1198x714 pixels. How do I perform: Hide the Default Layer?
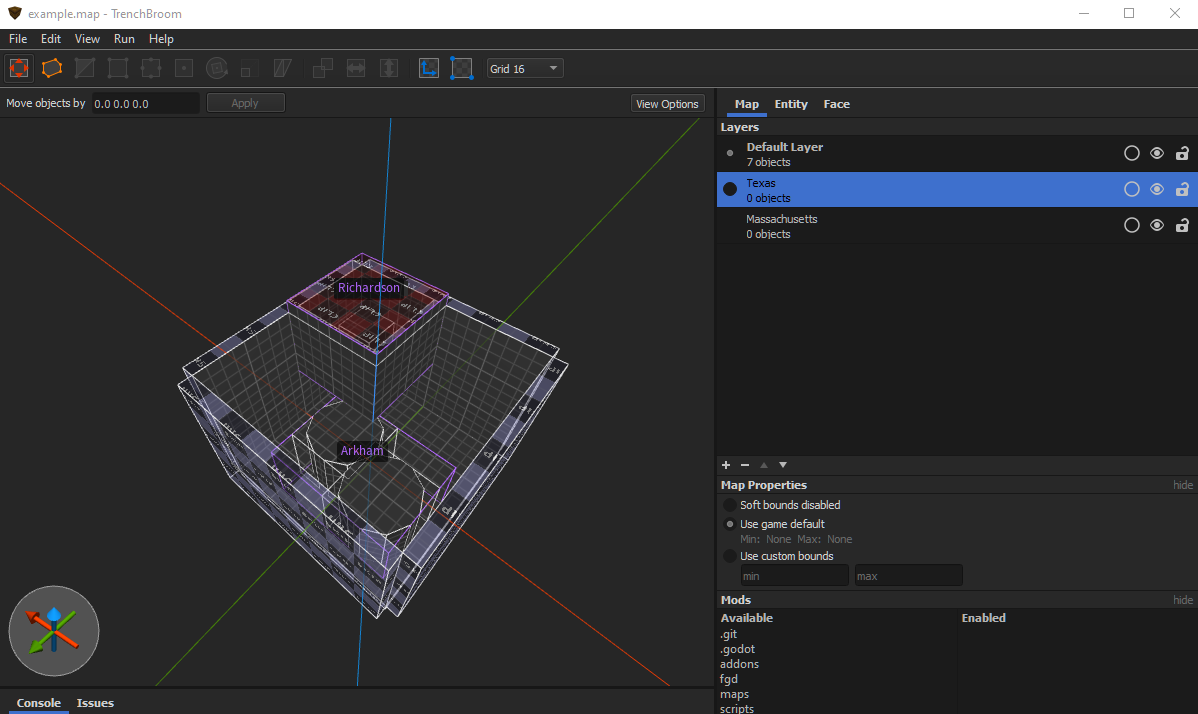tap(1157, 153)
